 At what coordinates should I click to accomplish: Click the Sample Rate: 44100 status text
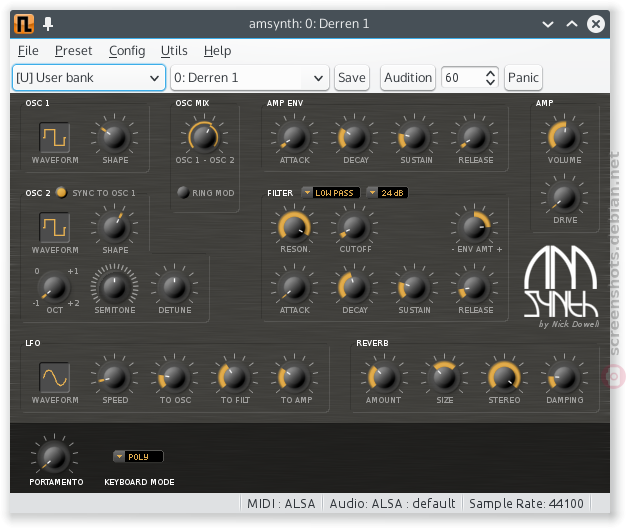tap(526, 503)
